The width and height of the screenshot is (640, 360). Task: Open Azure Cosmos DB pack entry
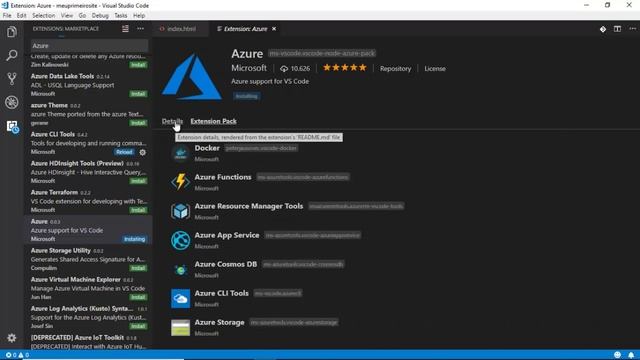point(226,264)
